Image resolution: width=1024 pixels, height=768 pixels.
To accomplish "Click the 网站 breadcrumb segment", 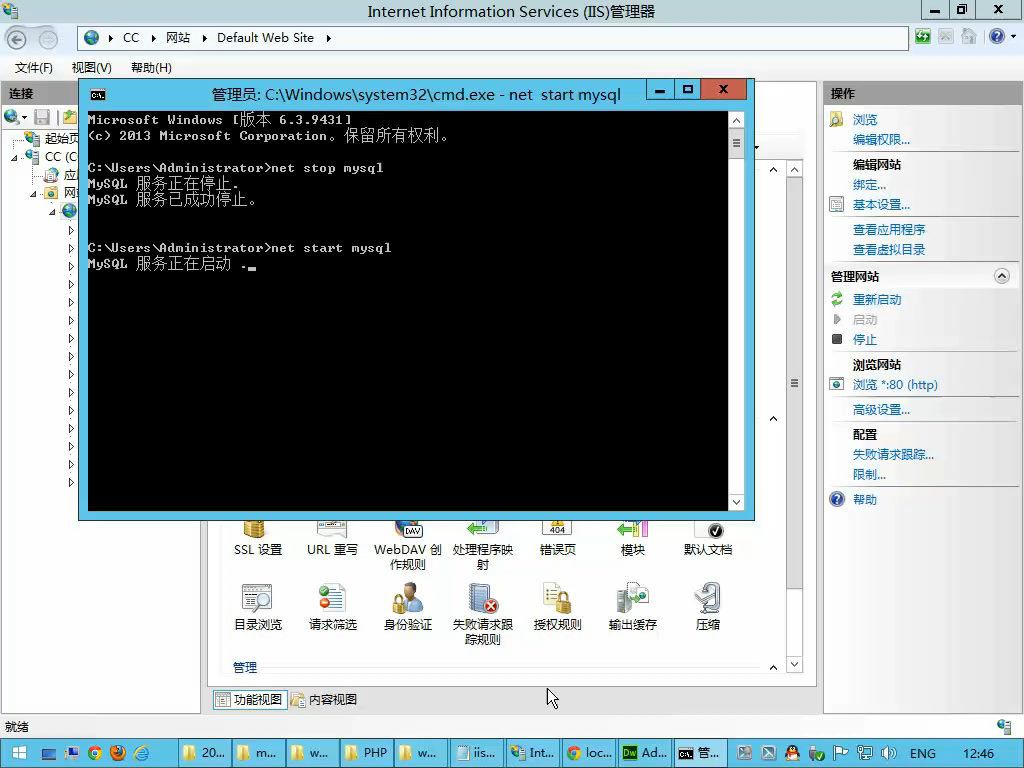I will 178,38.
